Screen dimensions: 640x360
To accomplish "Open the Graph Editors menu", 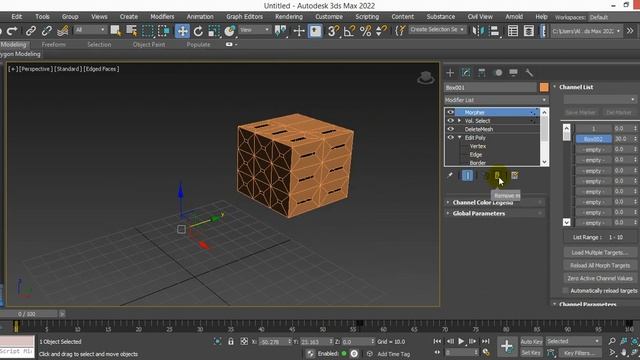I will pyautogui.click(x=244, y=17).
